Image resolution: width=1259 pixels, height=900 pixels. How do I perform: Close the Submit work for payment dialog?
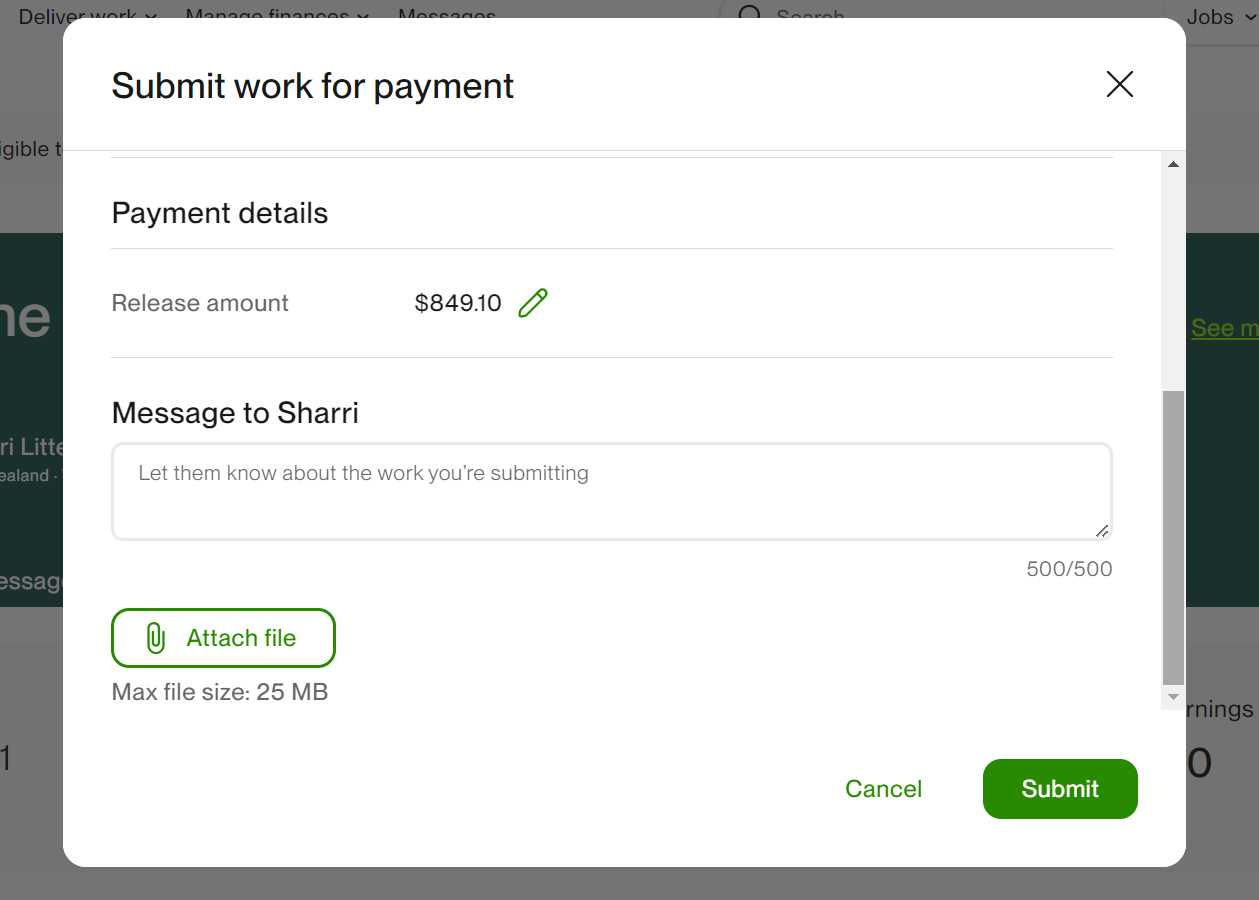1120,85
